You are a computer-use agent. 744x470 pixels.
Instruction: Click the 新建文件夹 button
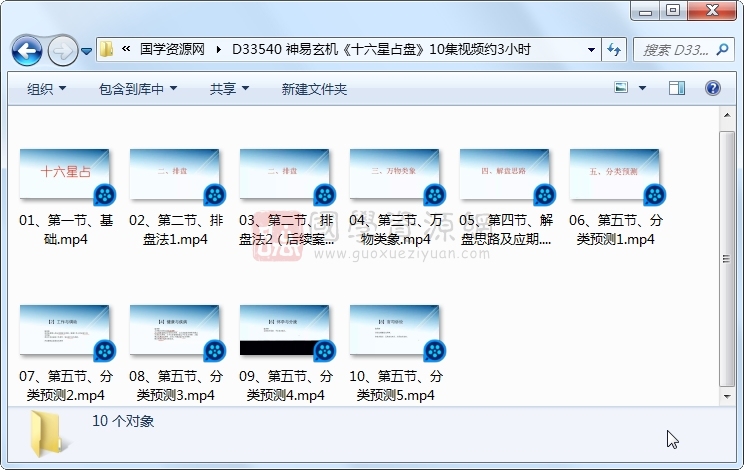(314, 89)
